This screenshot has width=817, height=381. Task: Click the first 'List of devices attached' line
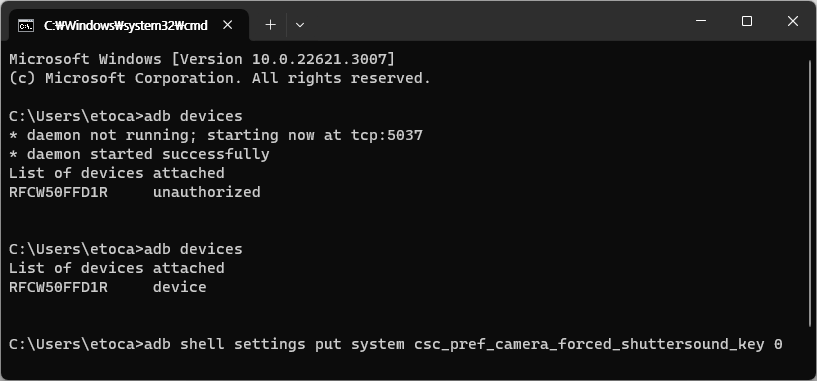(x=117, y=173)
